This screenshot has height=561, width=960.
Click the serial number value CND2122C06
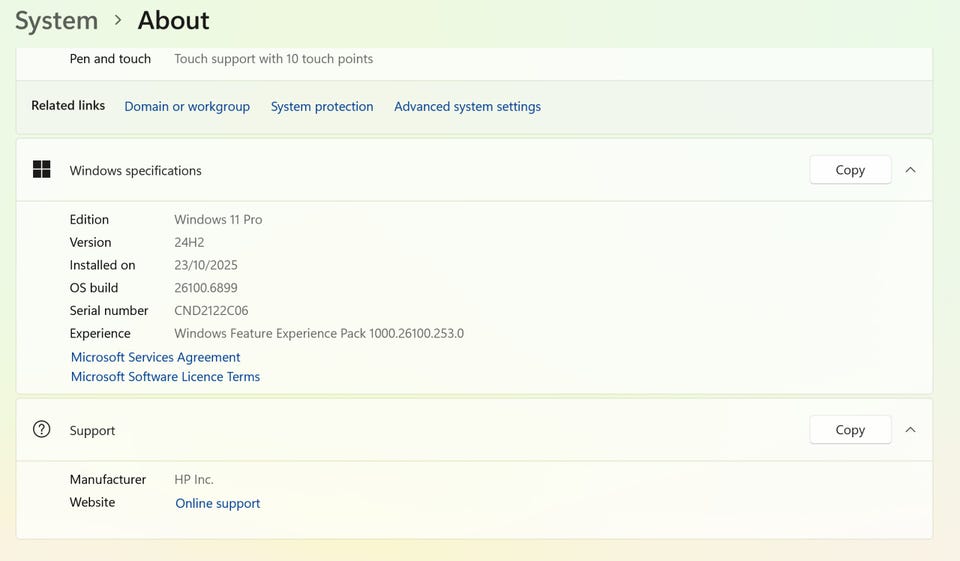point(211,311)
